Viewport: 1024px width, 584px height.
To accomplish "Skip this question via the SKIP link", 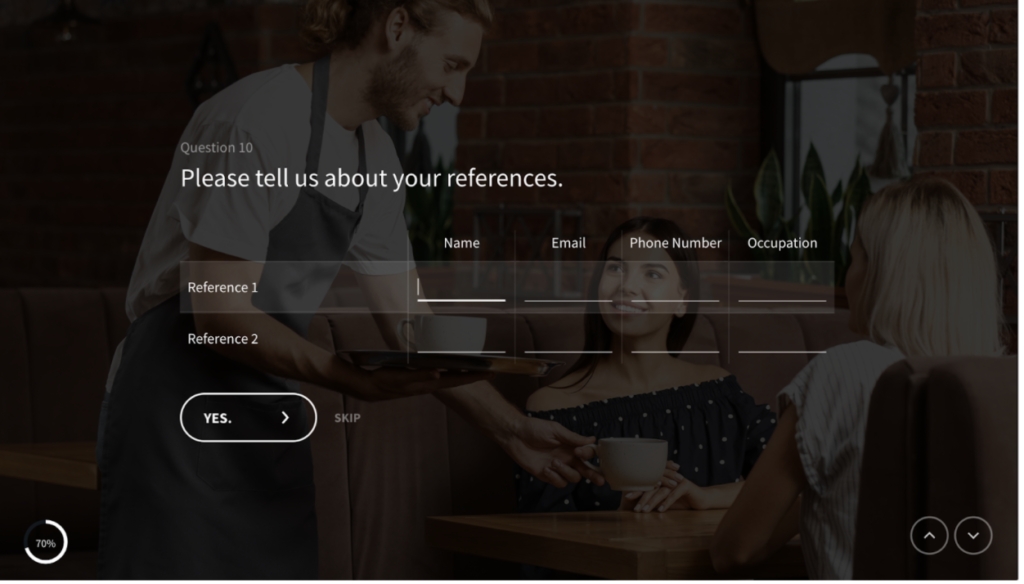I will tap(349, 420).
